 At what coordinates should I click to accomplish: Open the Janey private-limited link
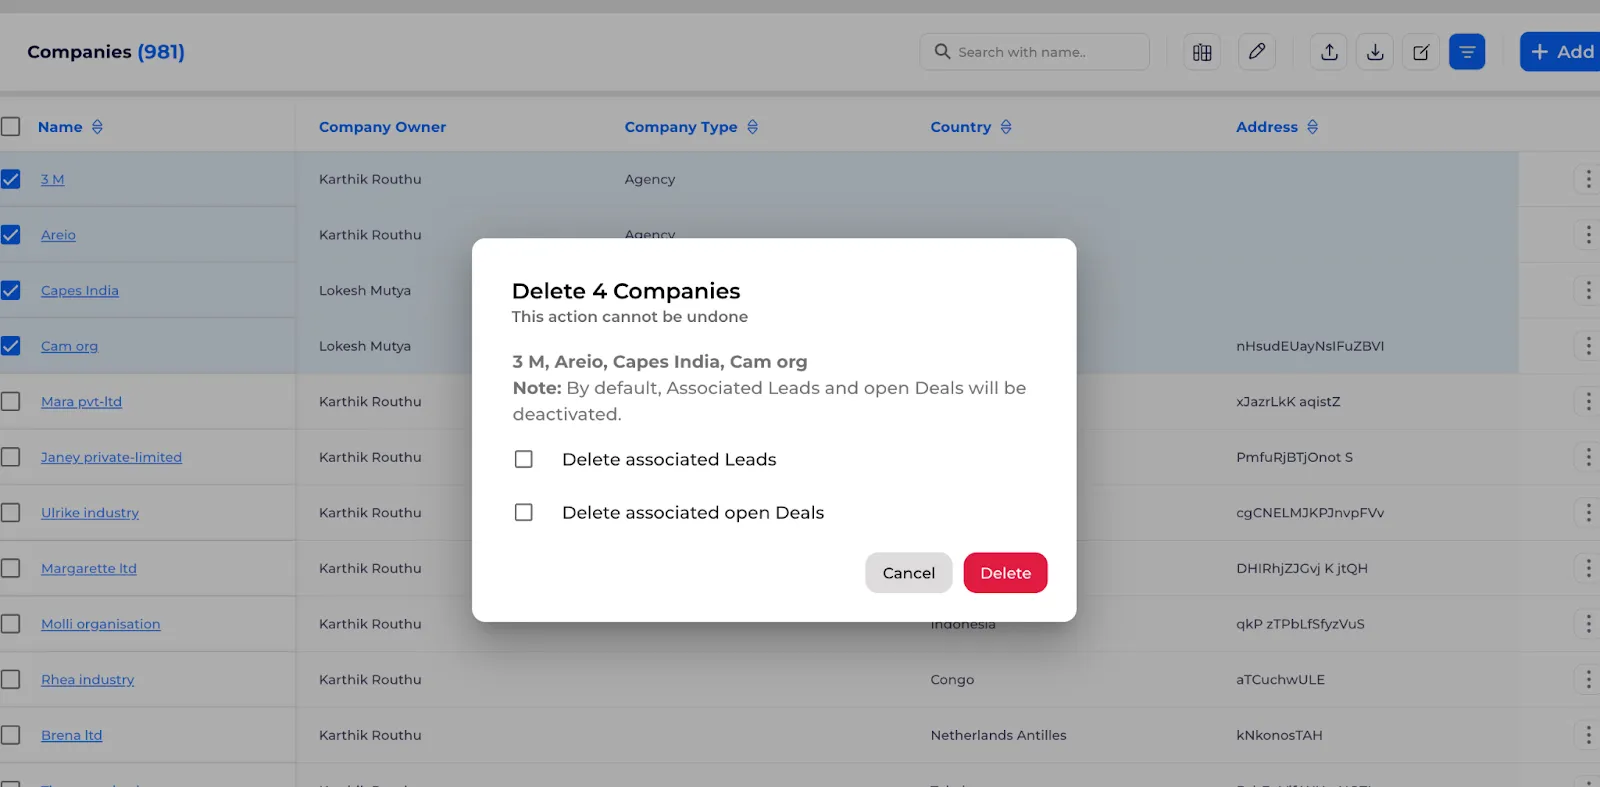coord(111,457)
